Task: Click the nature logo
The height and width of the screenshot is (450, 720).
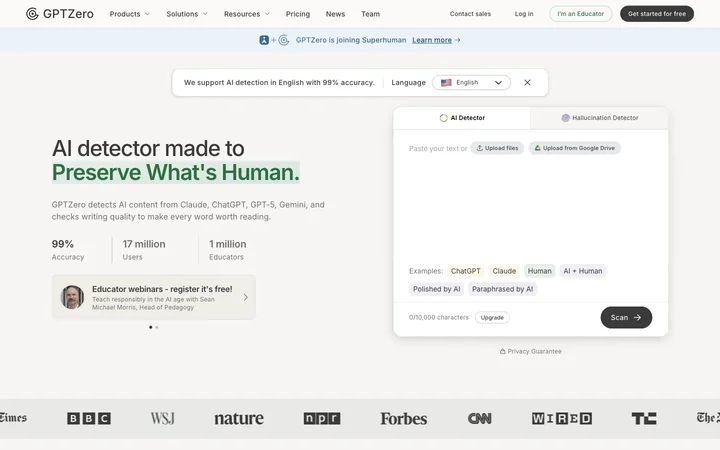Action: (239, 418)
